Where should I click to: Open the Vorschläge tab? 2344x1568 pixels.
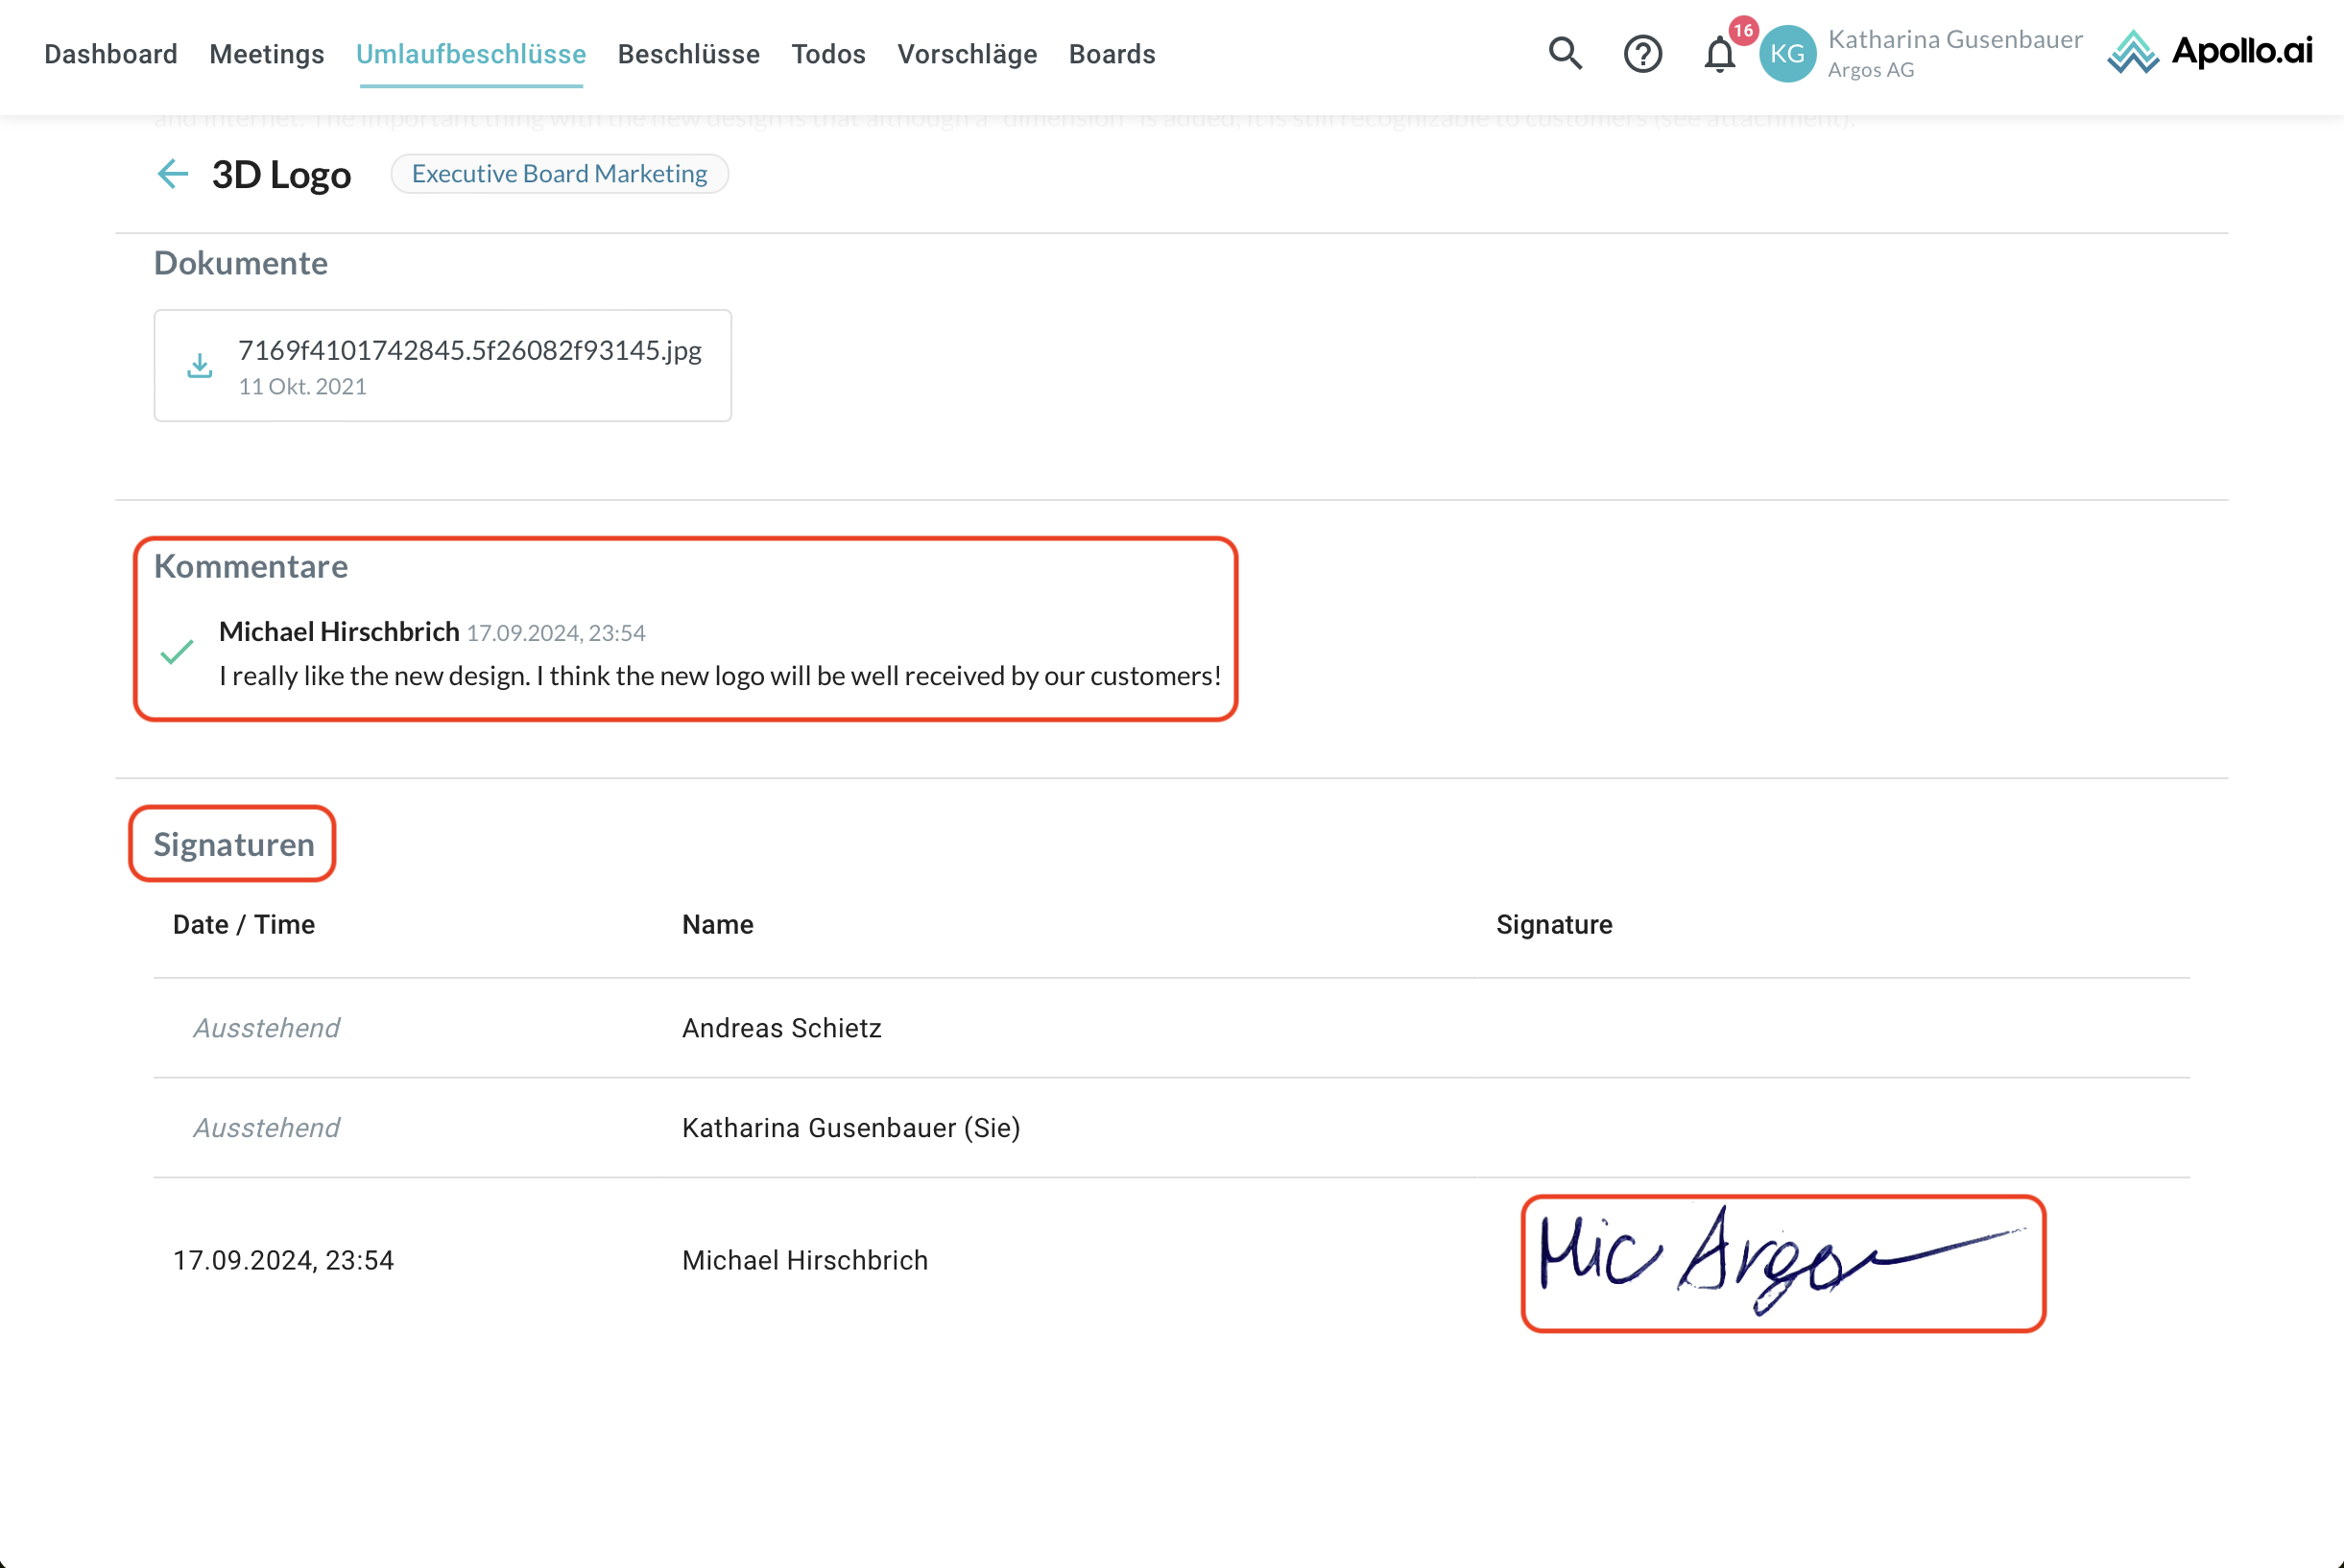coord(967,54)
